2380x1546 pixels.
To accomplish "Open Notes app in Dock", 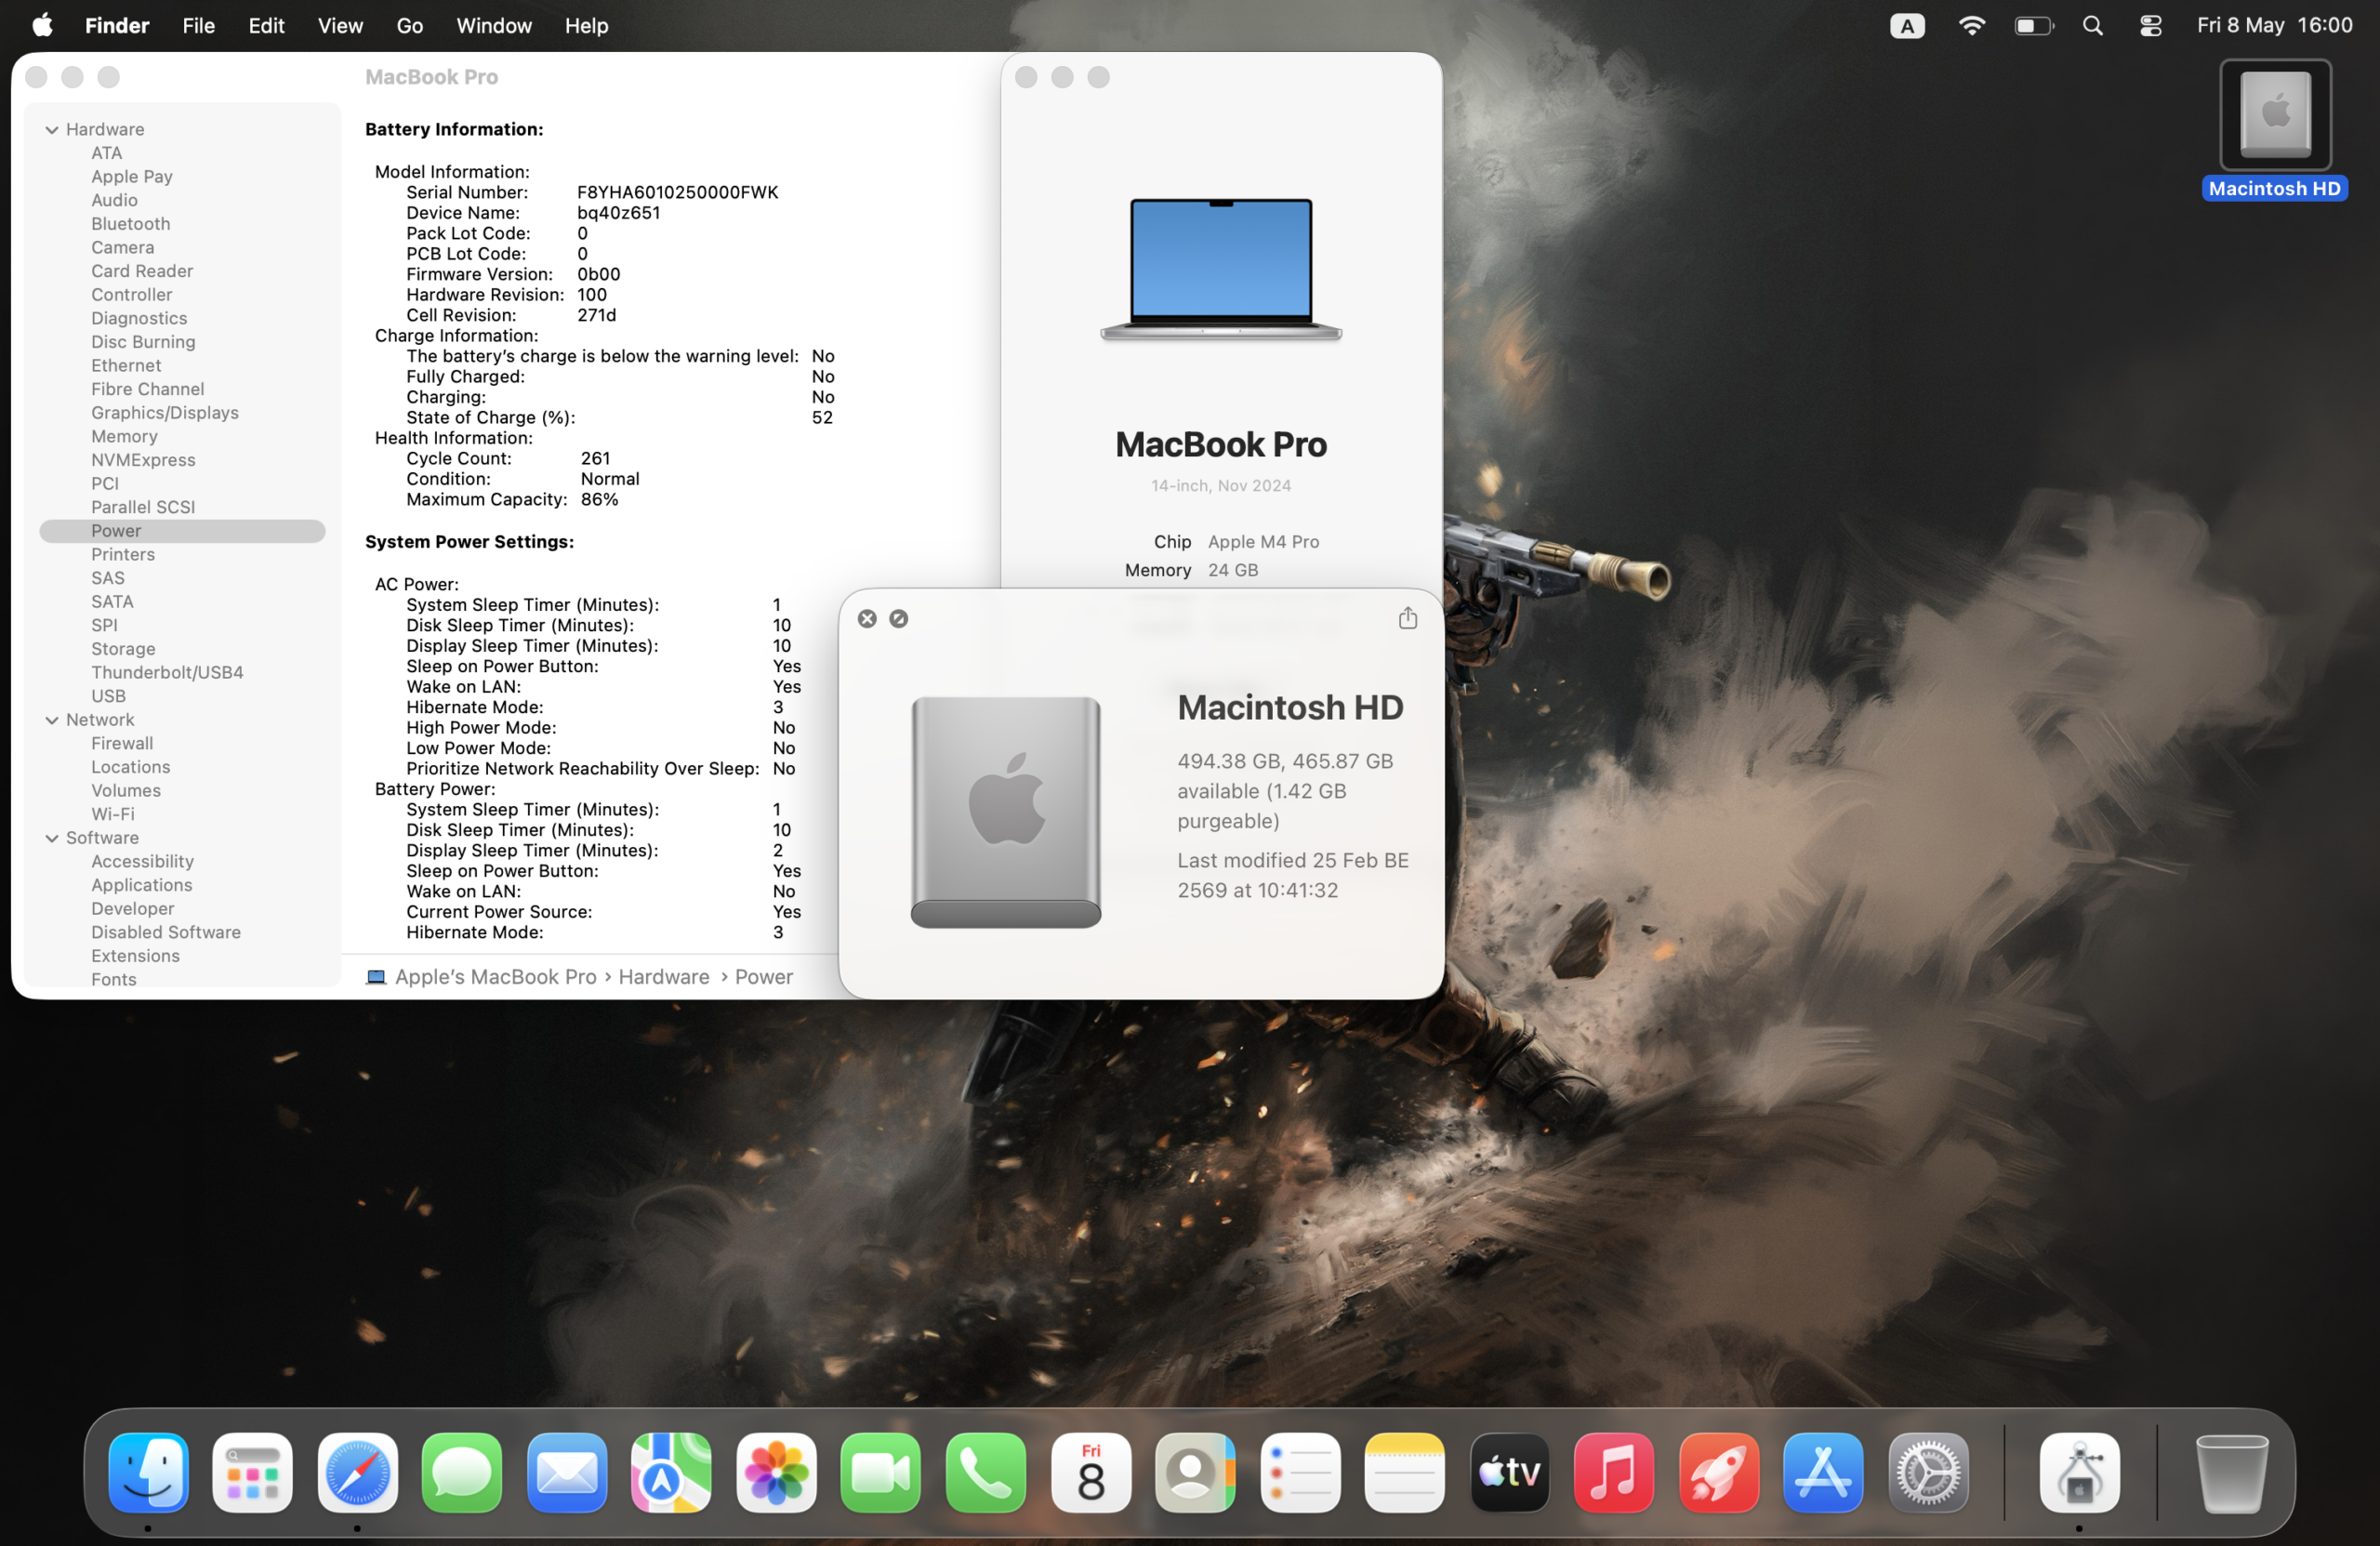I will coord(1404,1472).
